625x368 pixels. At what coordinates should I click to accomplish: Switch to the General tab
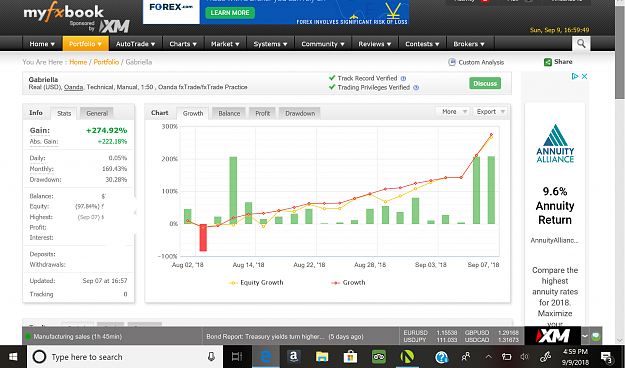[x=97, y=113]
